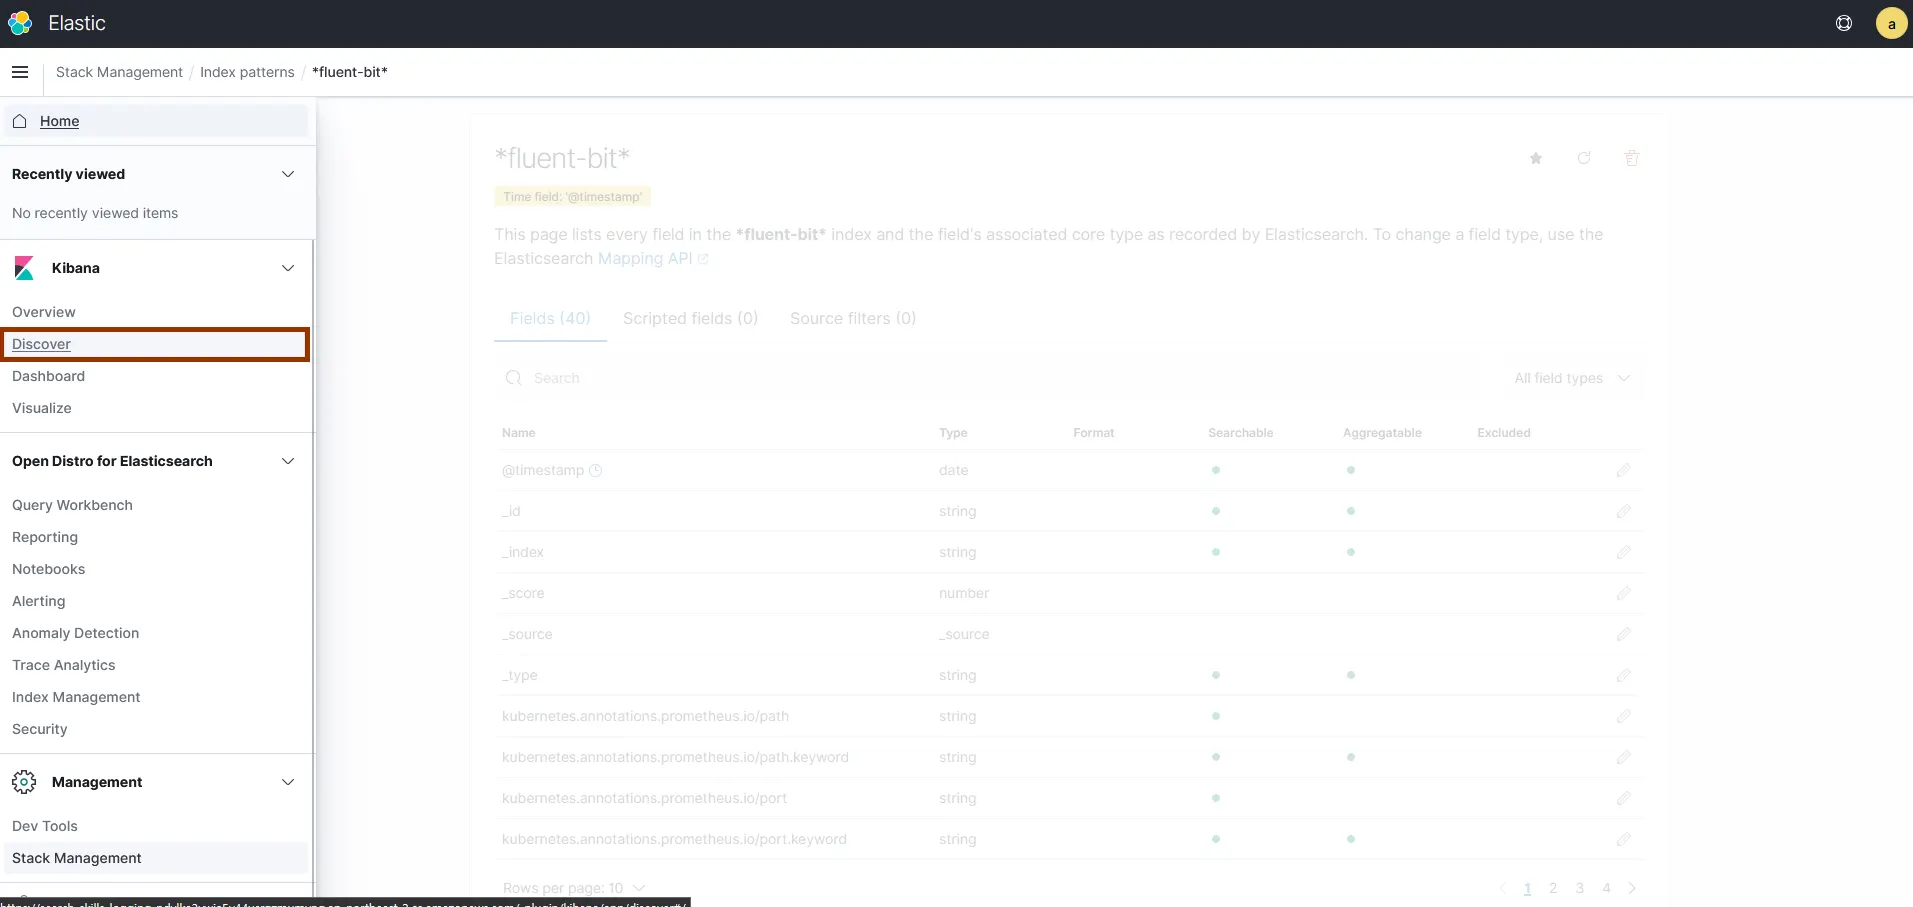Open Dev Tools

coord(45,826)
